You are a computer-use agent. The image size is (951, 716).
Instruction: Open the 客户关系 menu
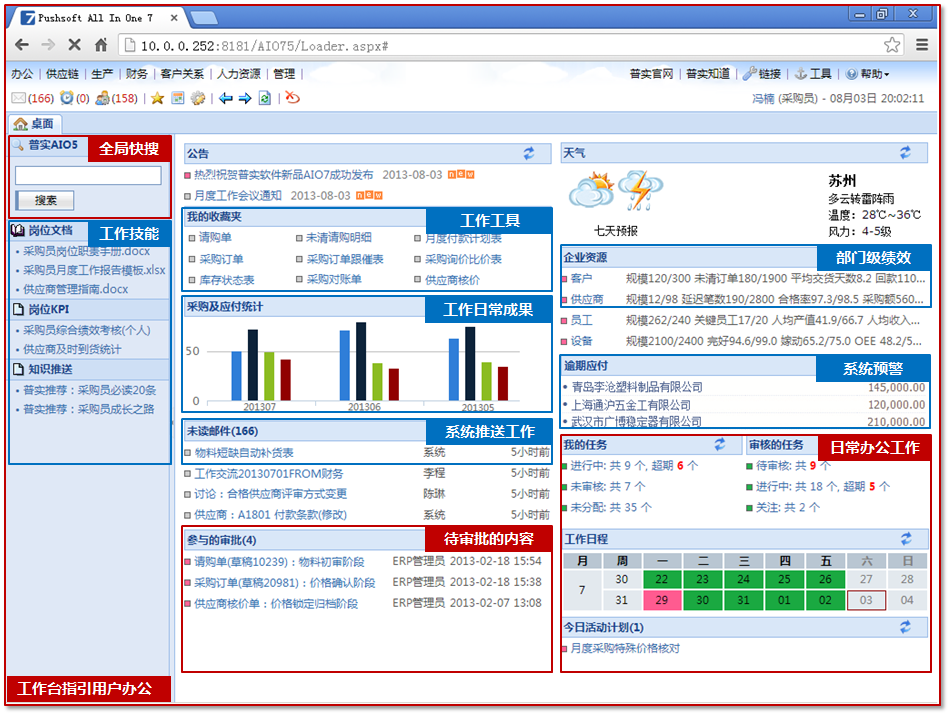[182, 74]
